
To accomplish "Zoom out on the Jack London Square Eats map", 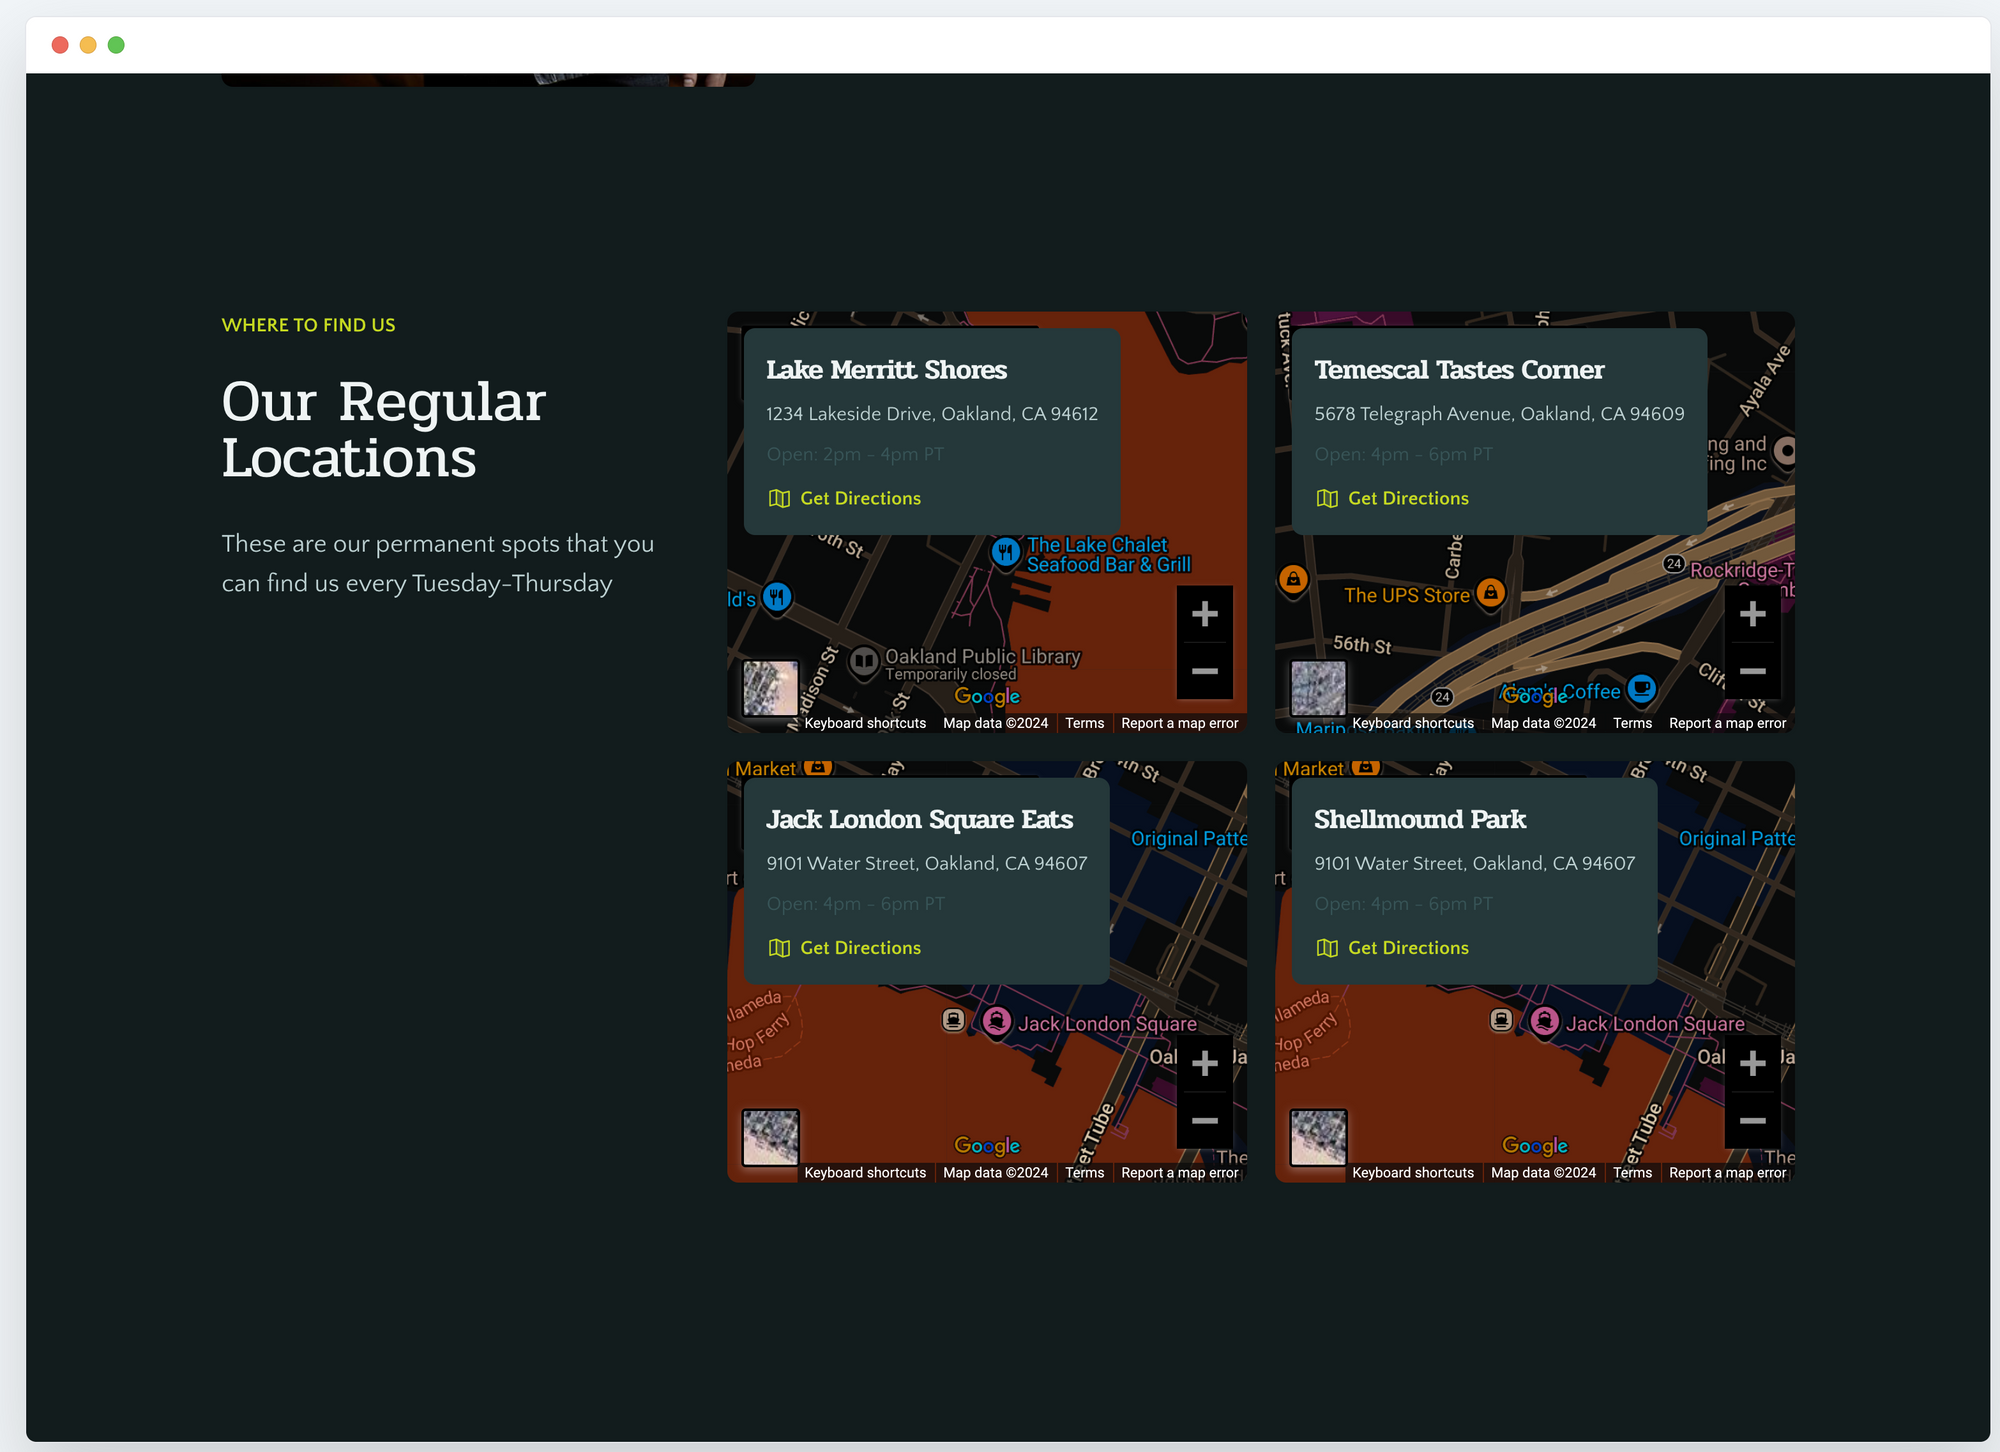I will 1205,1120.
